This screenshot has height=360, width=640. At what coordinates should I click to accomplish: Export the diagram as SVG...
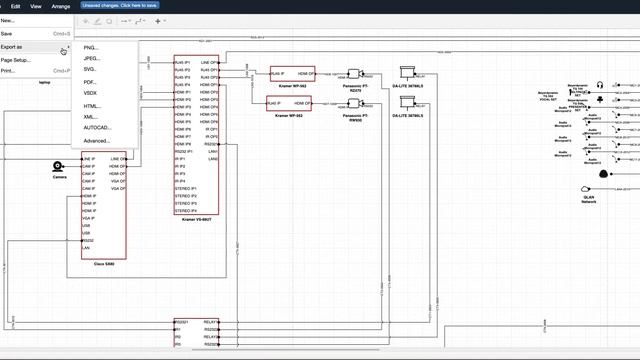click(x=104, y=69)
